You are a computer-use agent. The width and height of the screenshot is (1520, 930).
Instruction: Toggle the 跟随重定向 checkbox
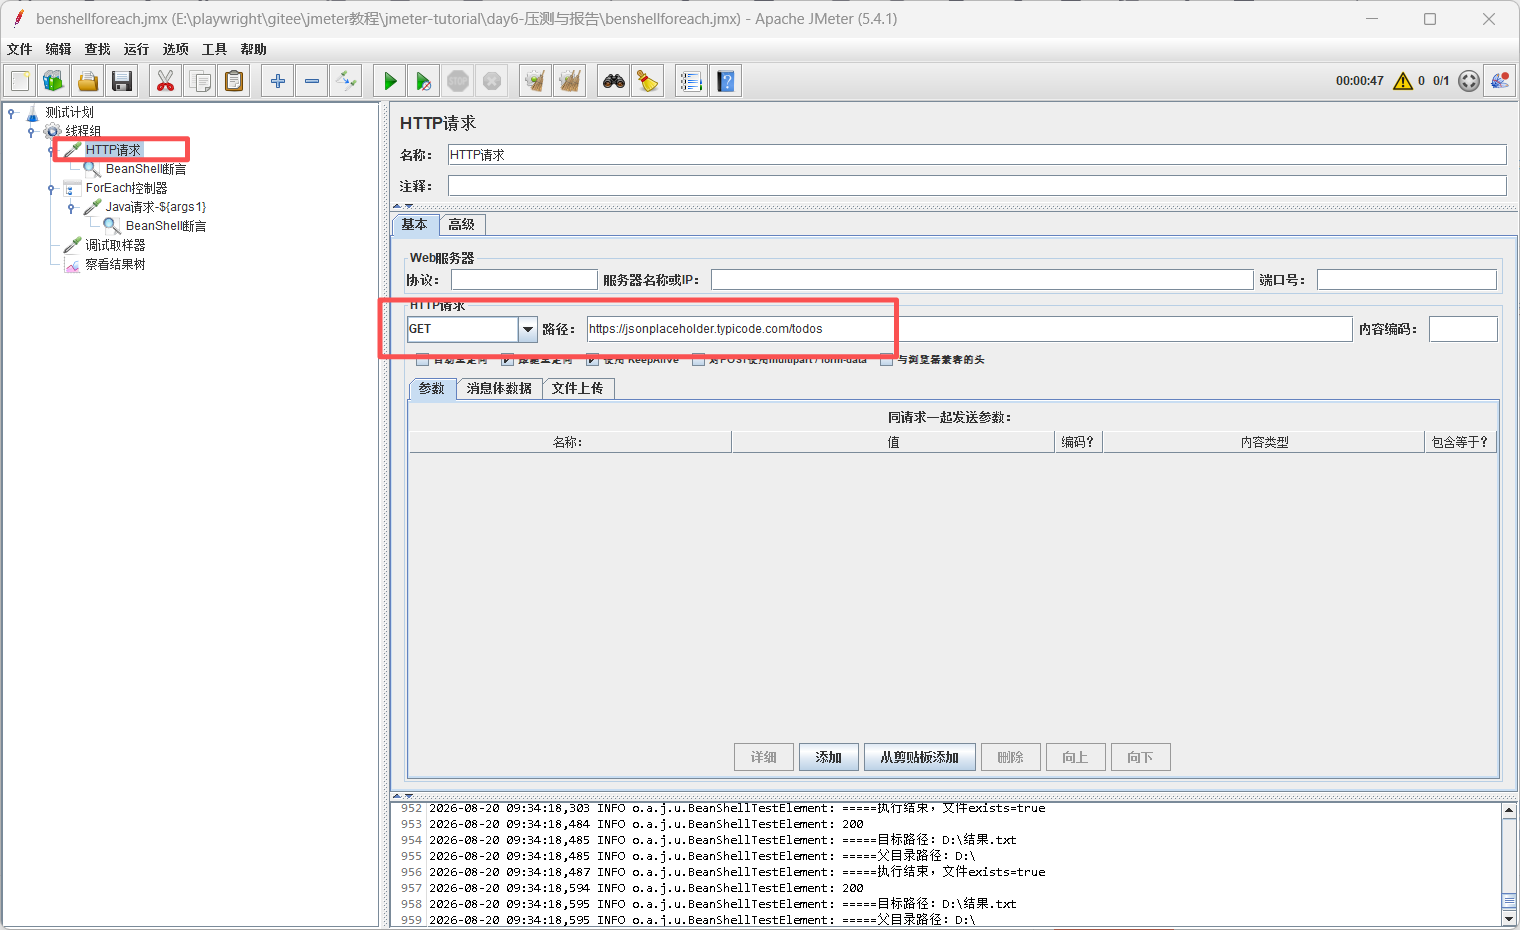point(507,359)
